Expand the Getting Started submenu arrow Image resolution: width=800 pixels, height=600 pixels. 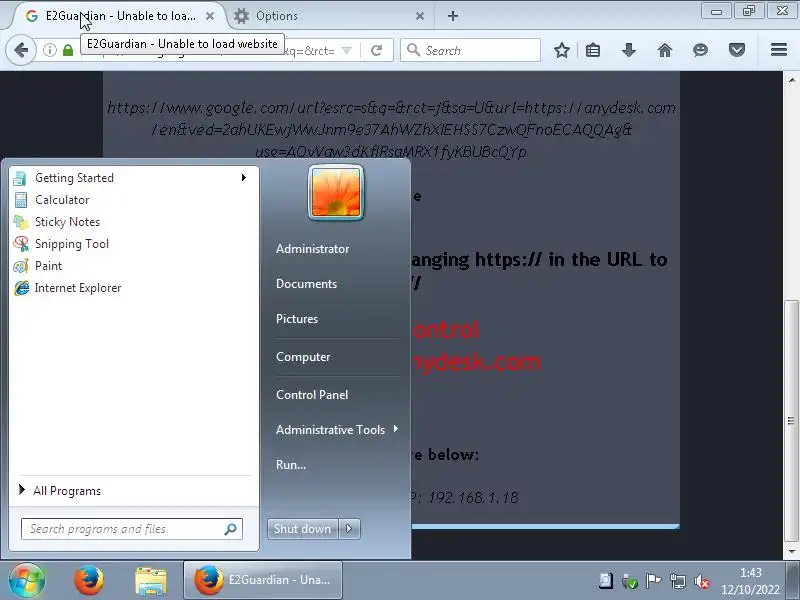[244, 178]
